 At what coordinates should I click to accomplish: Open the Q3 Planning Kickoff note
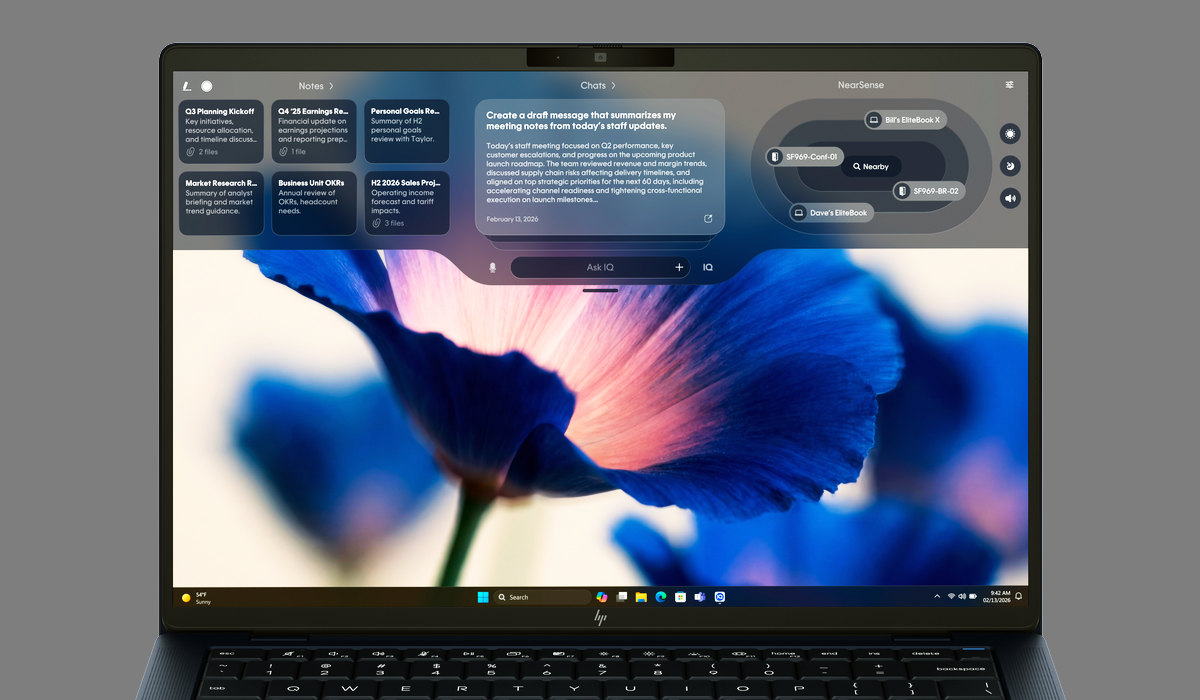click(220, 130)
